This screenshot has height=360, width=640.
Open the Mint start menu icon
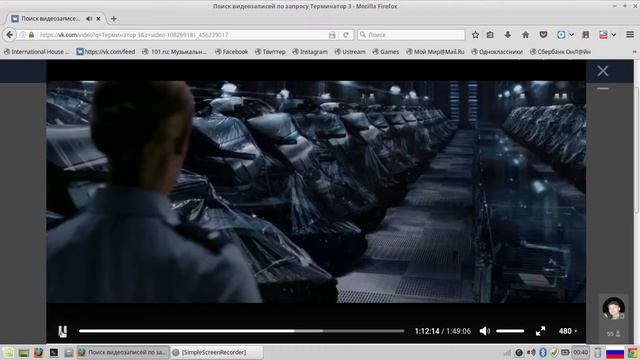point(8,353)
